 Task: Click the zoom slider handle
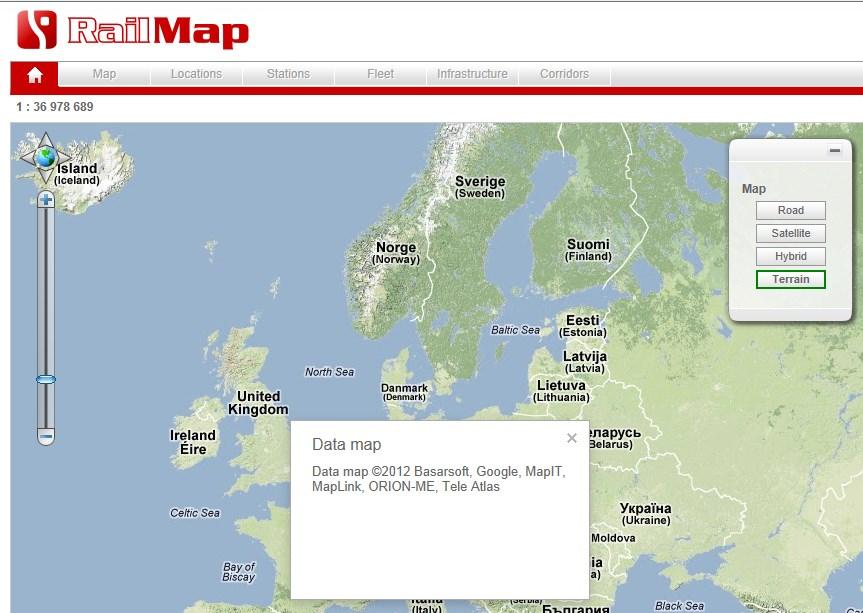pos(46,379)
